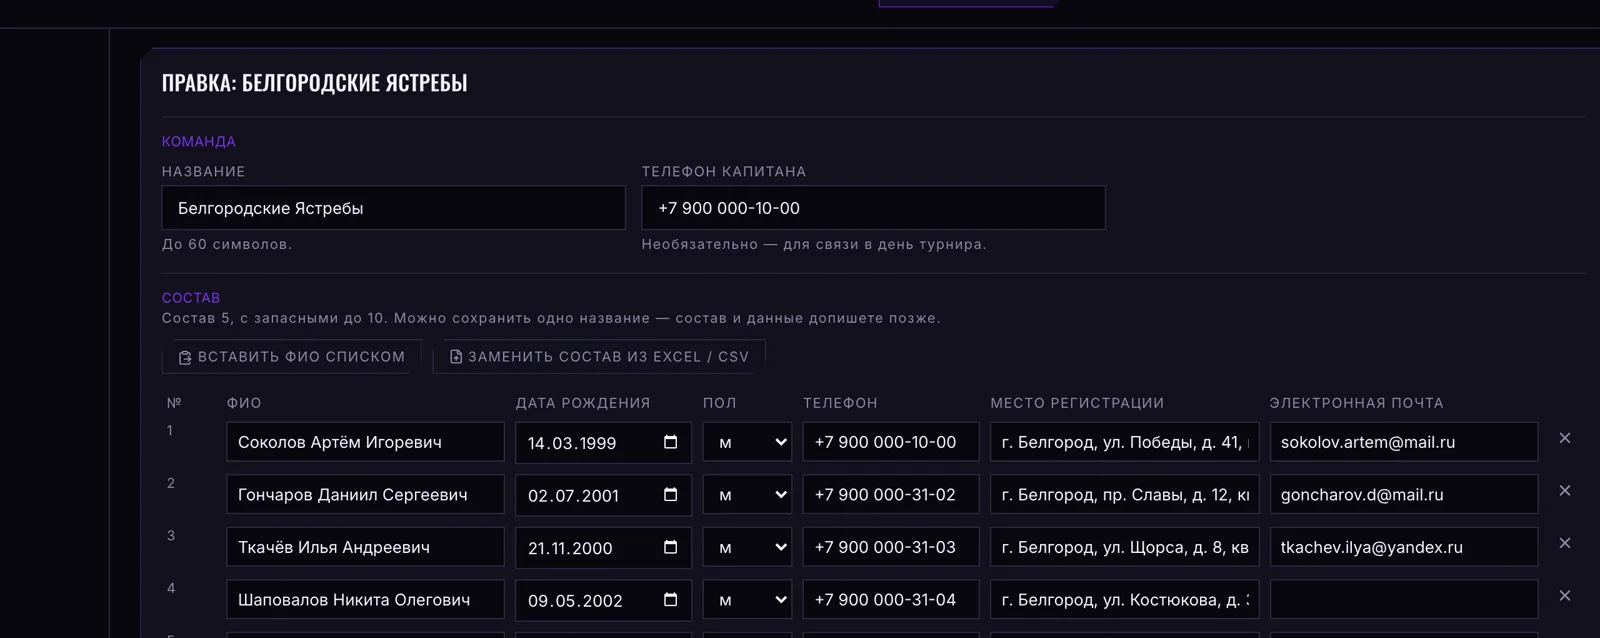Edit team name field Белгородские Ястребы
Image resolution: width=1600 pixels, height=638 pixels.
point(393,208)
